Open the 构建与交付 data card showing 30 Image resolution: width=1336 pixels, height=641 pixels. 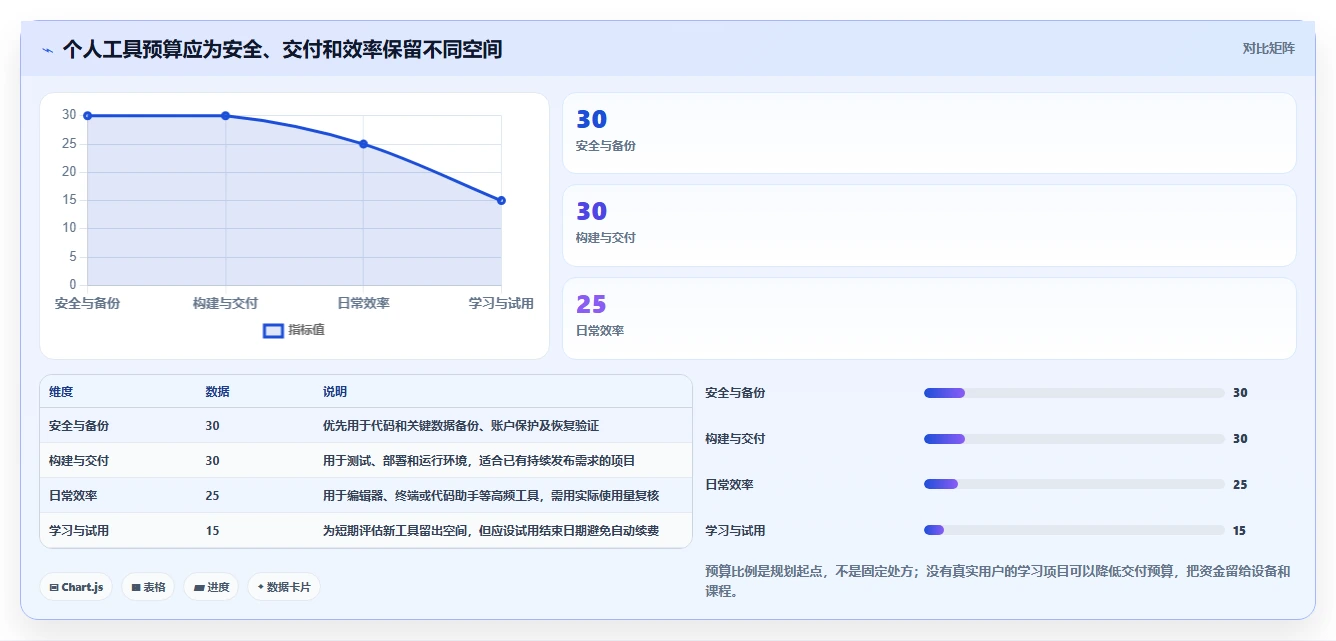pyautogui.click(x=929, y=226)
